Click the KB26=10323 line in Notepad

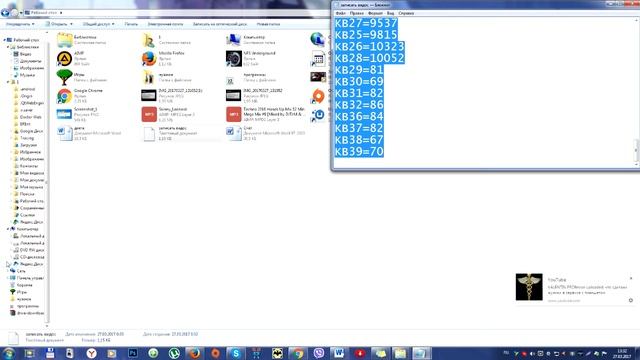369,47
